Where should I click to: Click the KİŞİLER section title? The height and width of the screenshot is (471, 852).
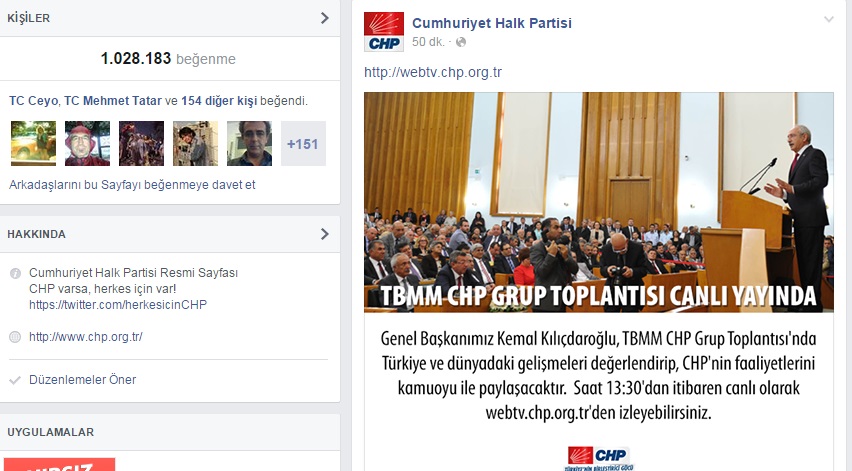click(28, 18)
